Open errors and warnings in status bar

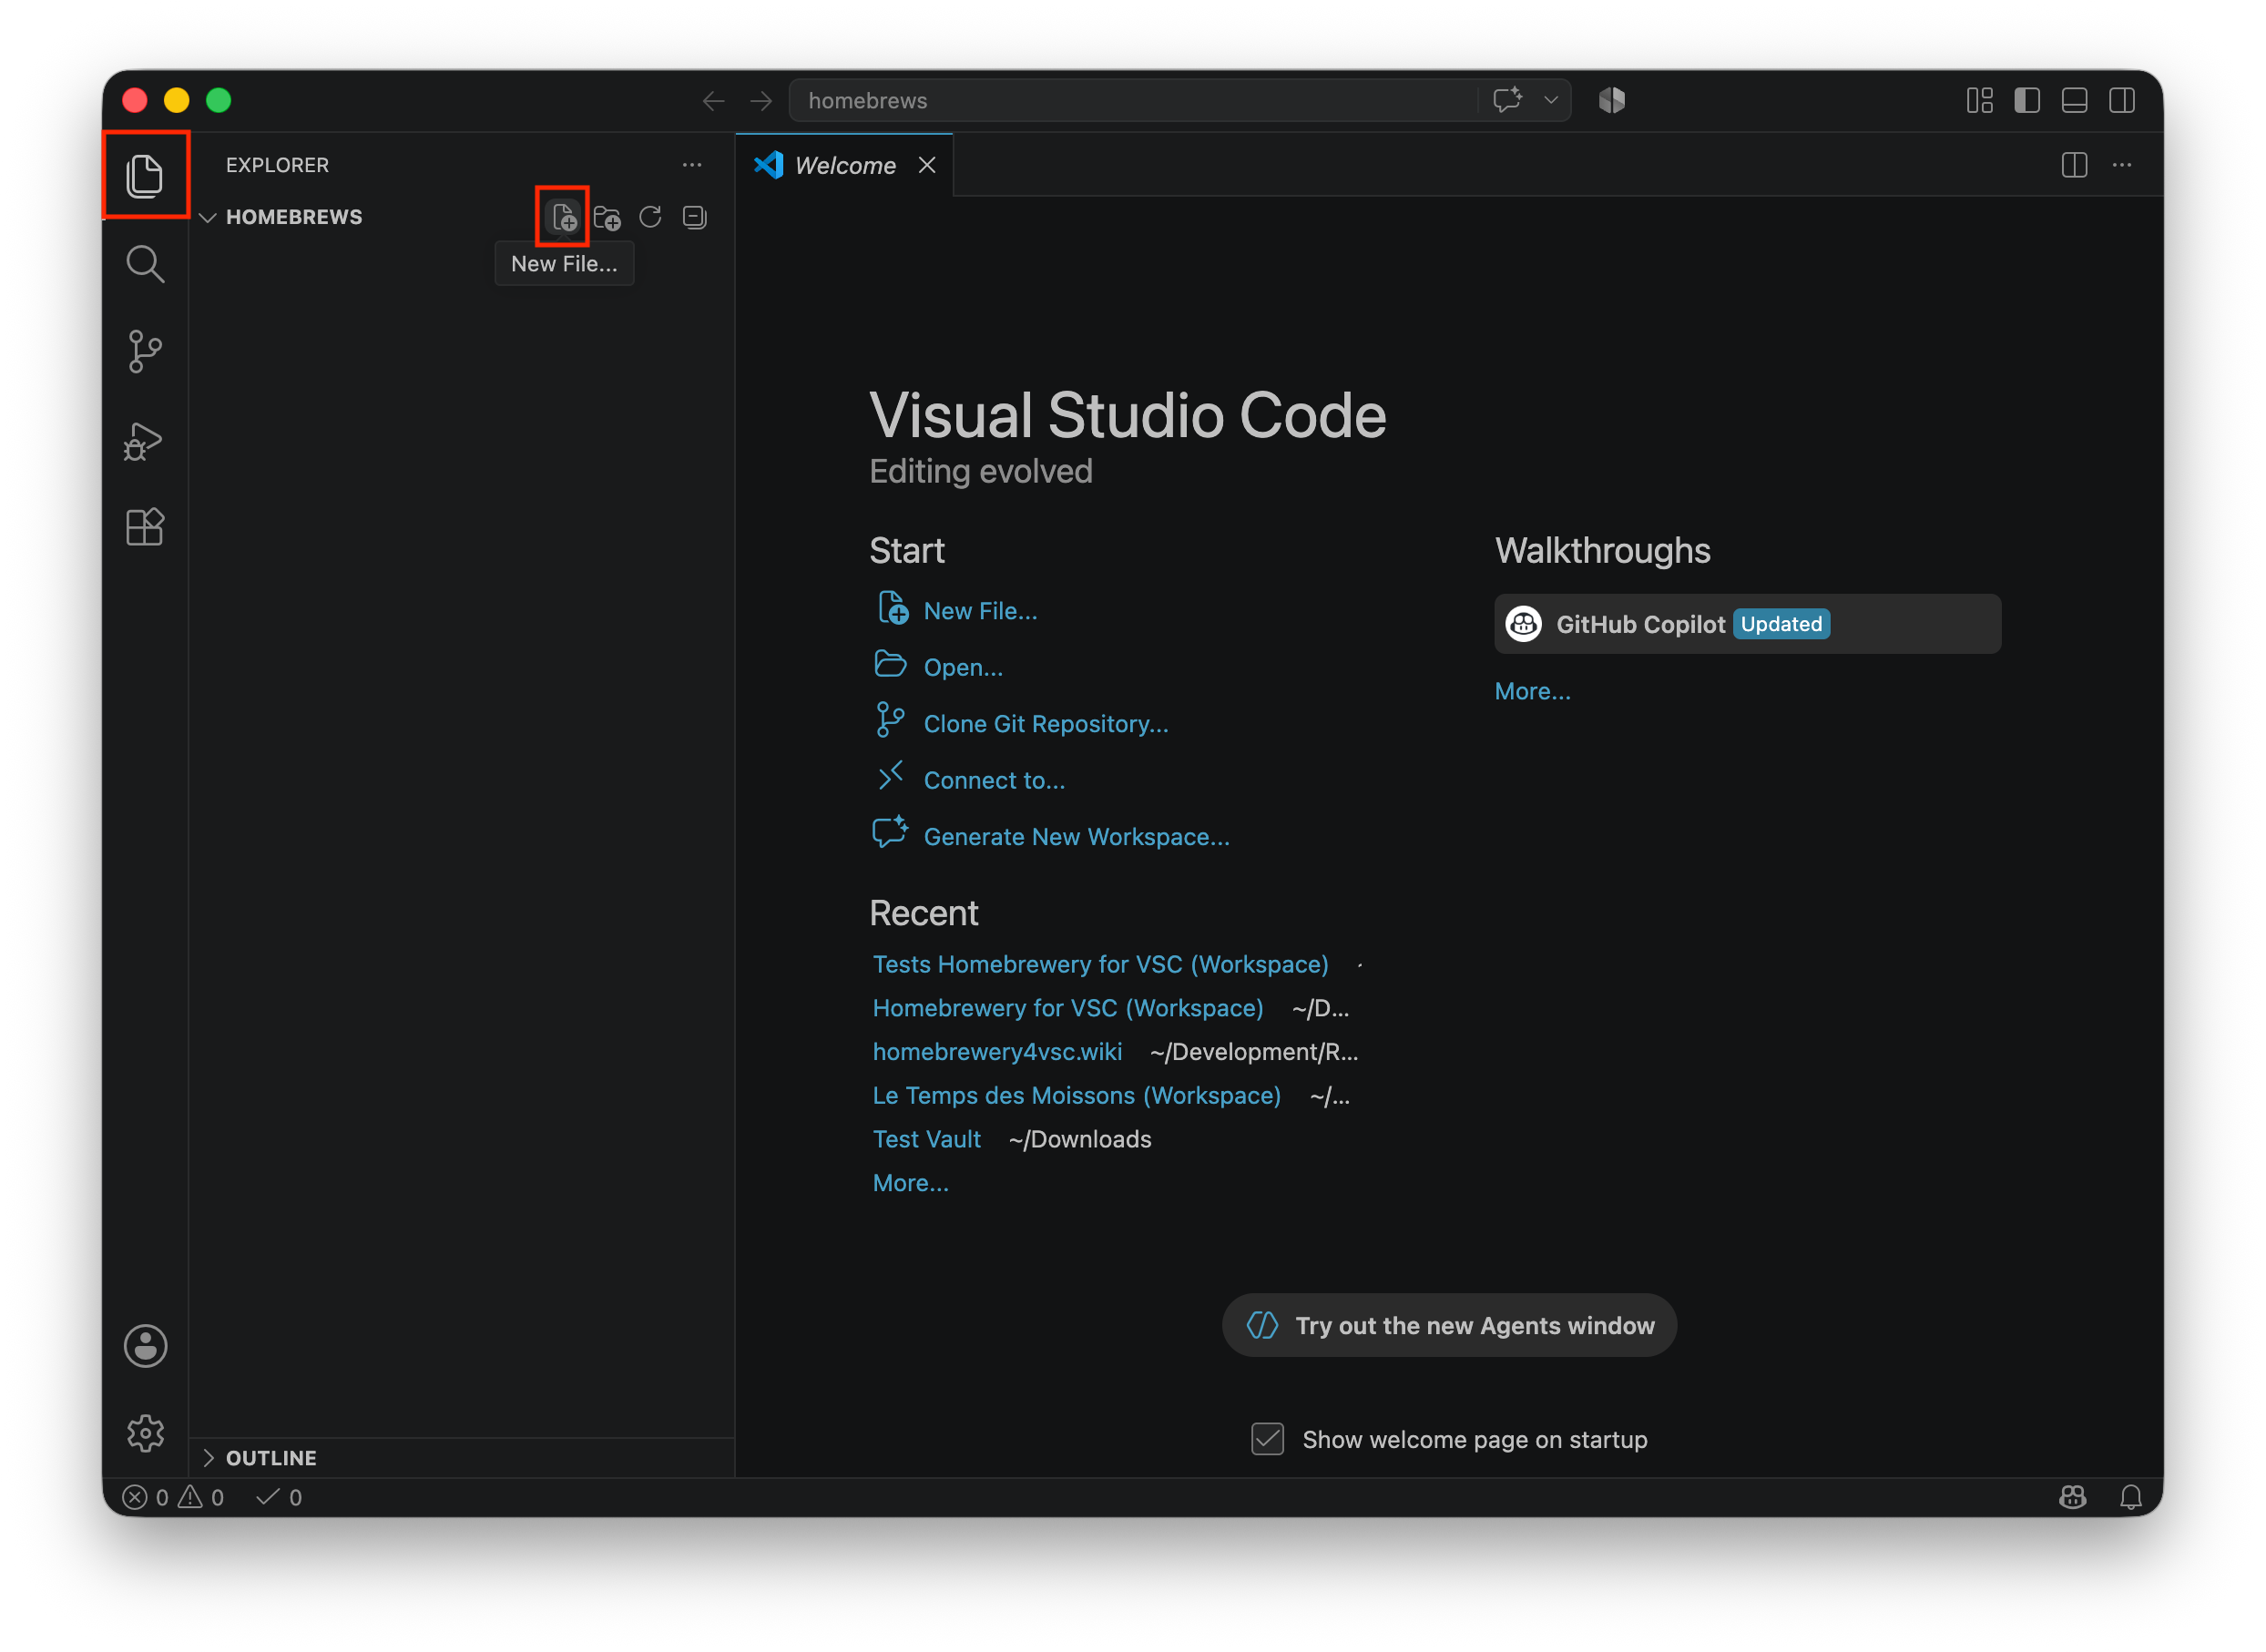(x=172, y=1497)
